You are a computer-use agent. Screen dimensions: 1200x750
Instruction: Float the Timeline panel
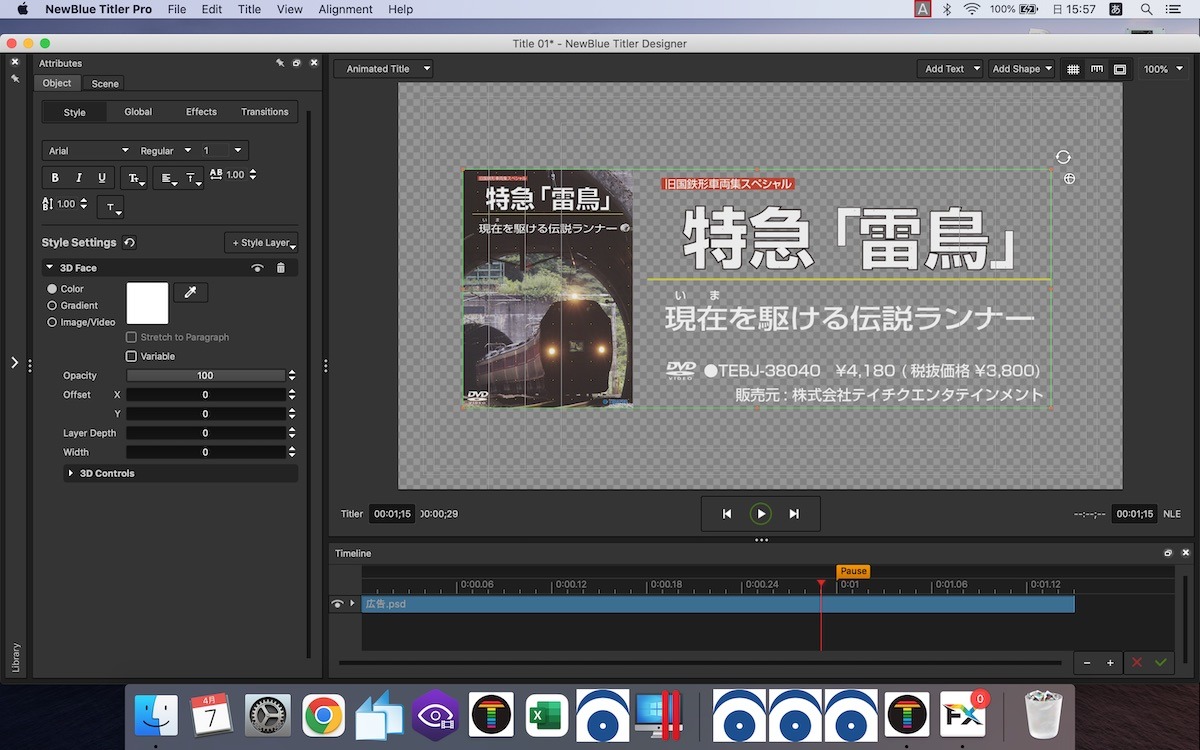[1168, 553]
